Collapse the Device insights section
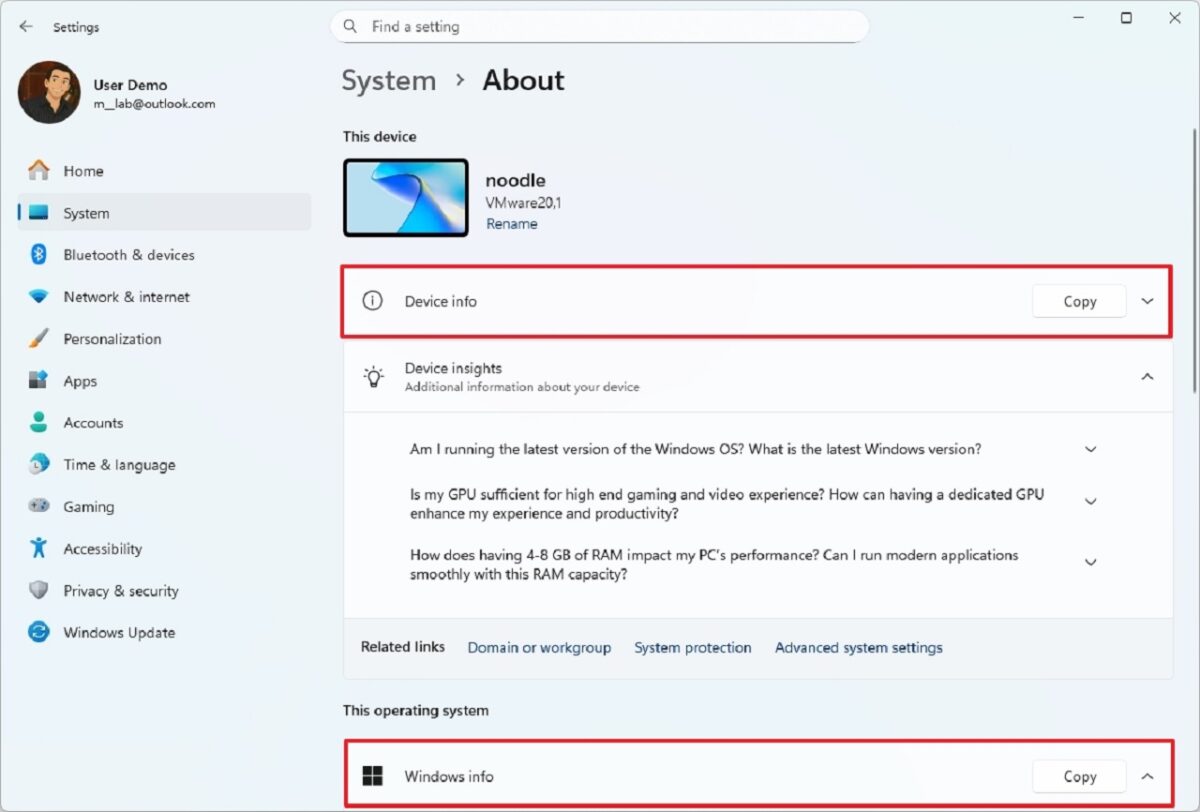Image resolution: width=1200 pixels, height=812 pixels. tap(1147, 377)
